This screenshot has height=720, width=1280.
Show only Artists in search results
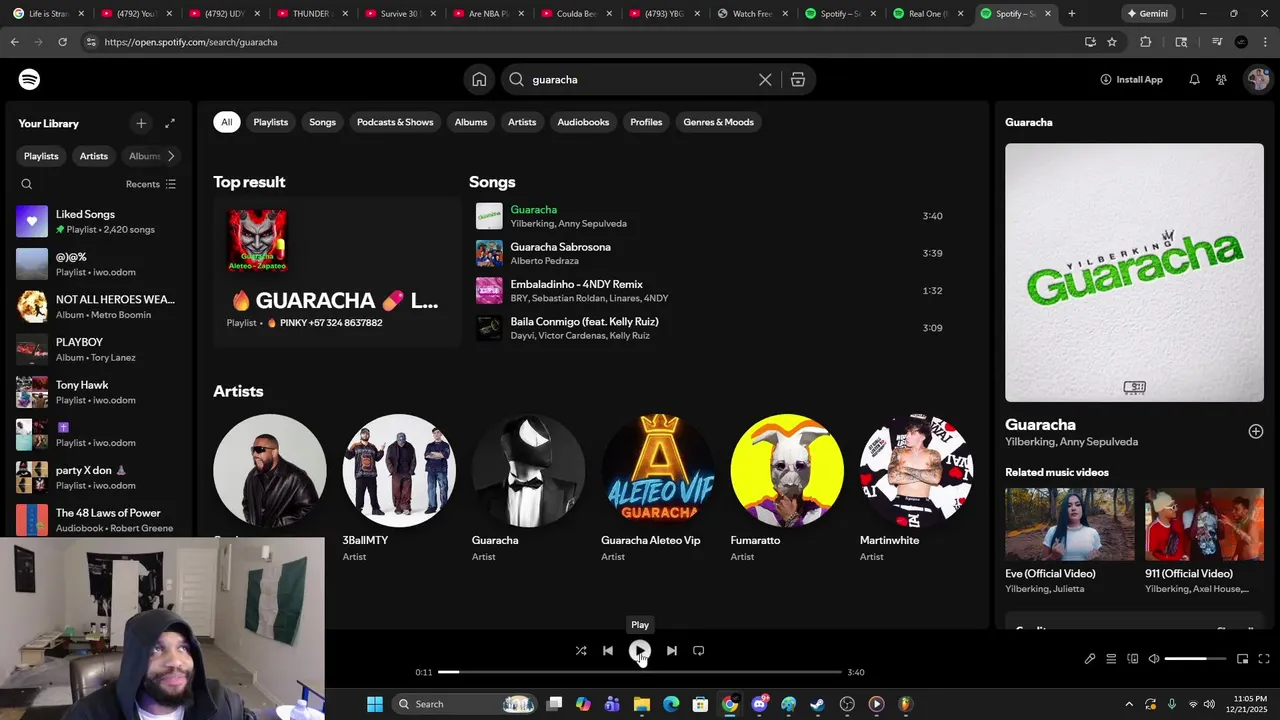click(x=522, y=122)
